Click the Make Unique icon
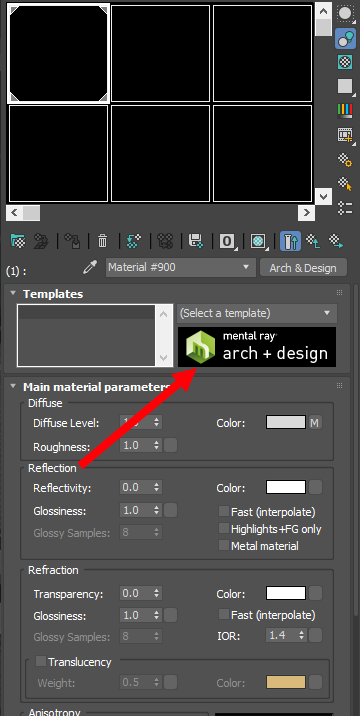The height and width of the screenshot is (716, 360). 164,240
